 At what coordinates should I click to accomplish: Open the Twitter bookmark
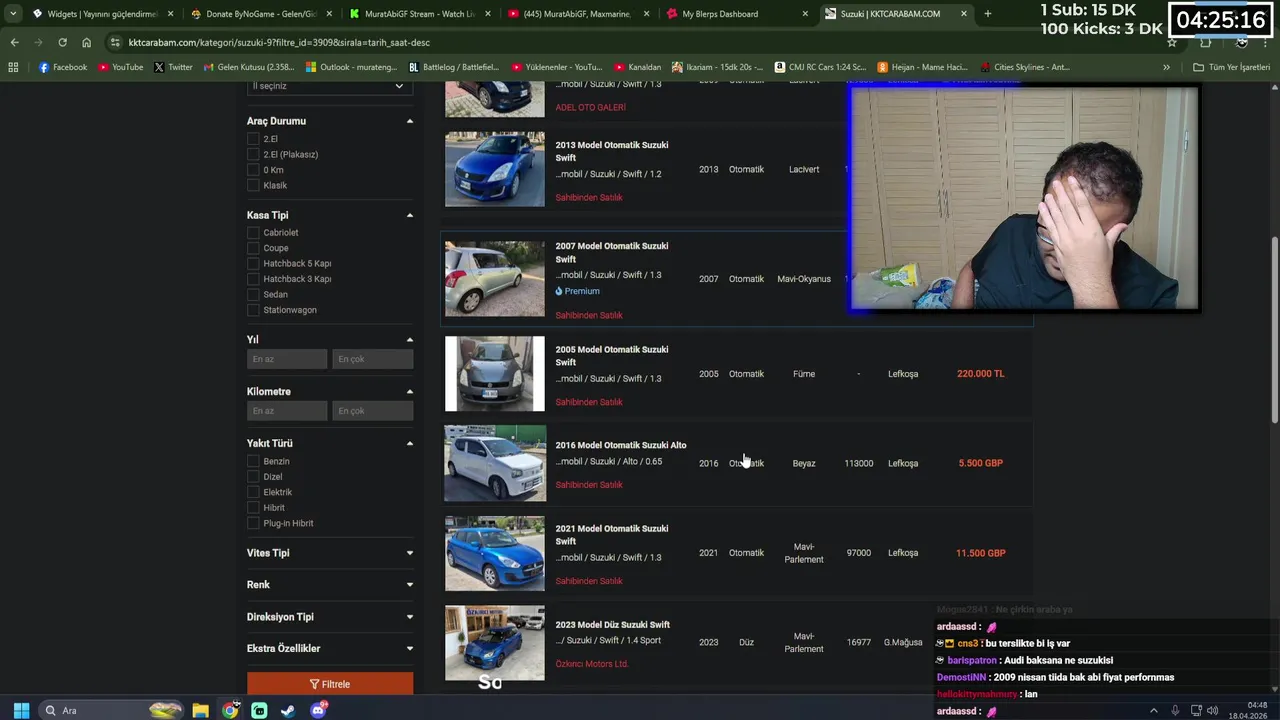click(x=173, y=67)
